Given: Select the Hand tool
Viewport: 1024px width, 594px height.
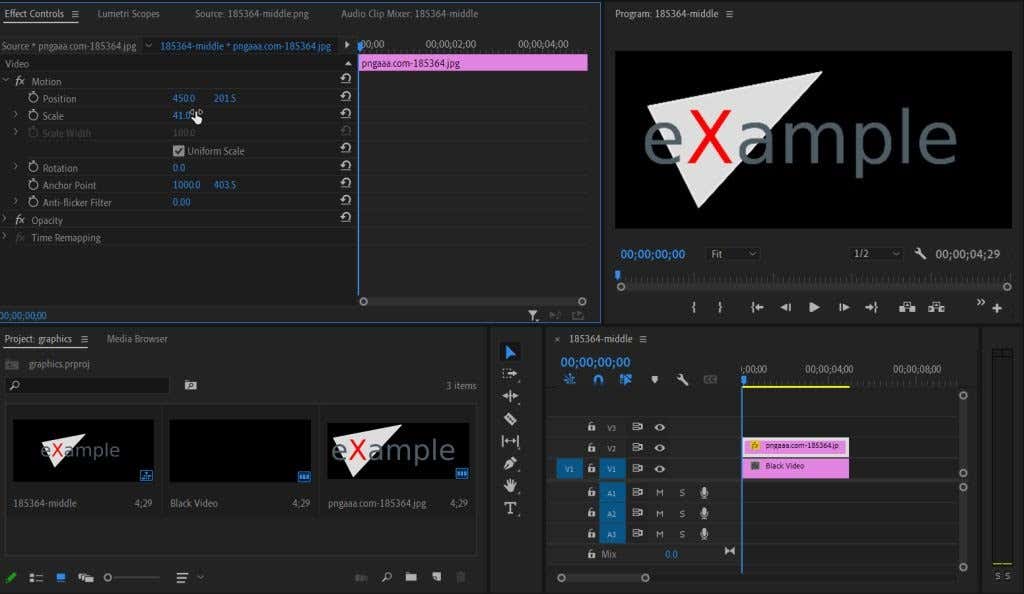Looking at the screenshot, I should (x=510, y=485).
